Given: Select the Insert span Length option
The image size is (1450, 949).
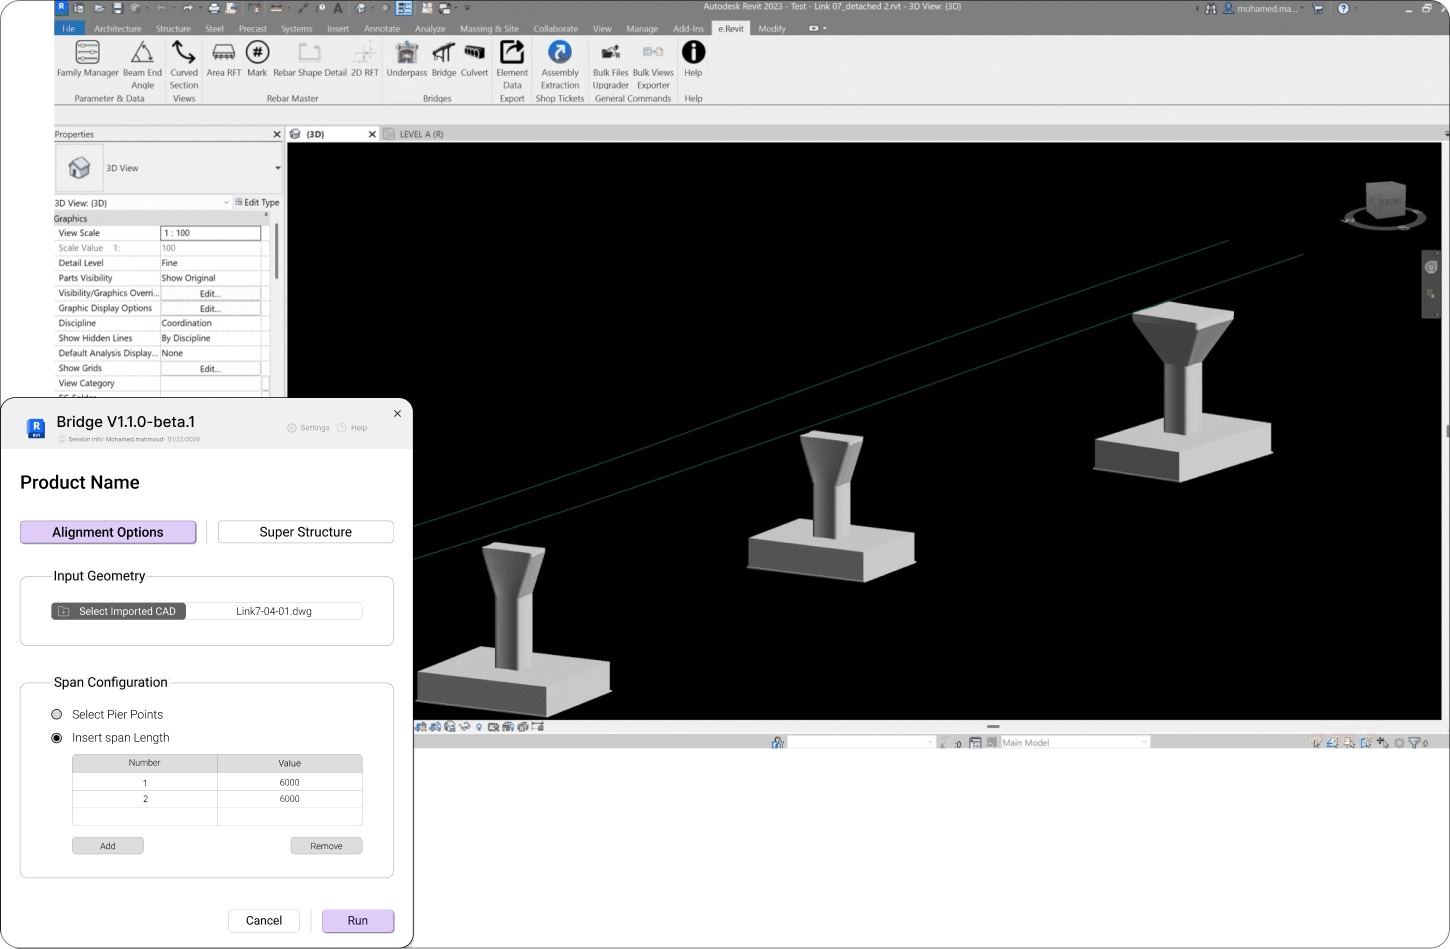Looking at the screenshot, I should 57,737.
